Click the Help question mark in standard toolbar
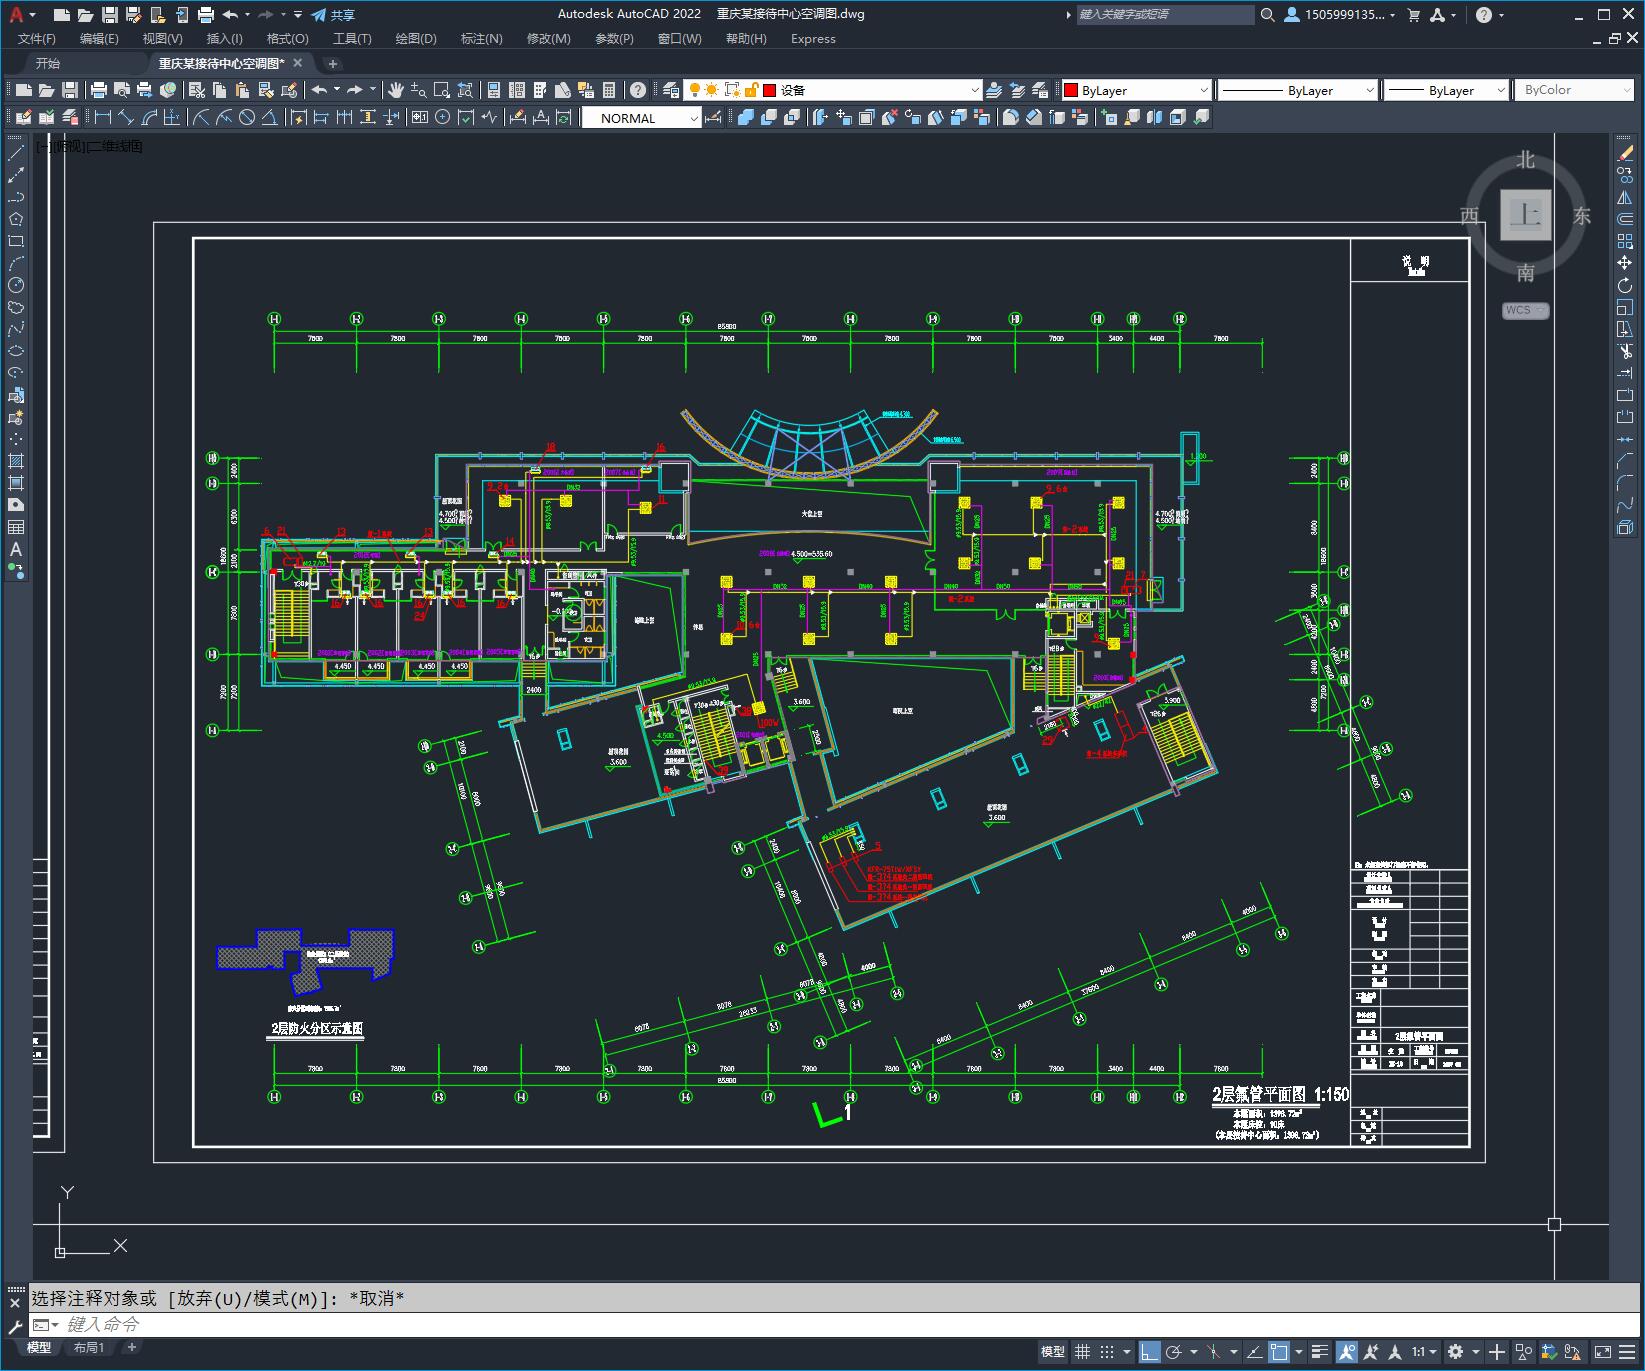 click(638, 90)
